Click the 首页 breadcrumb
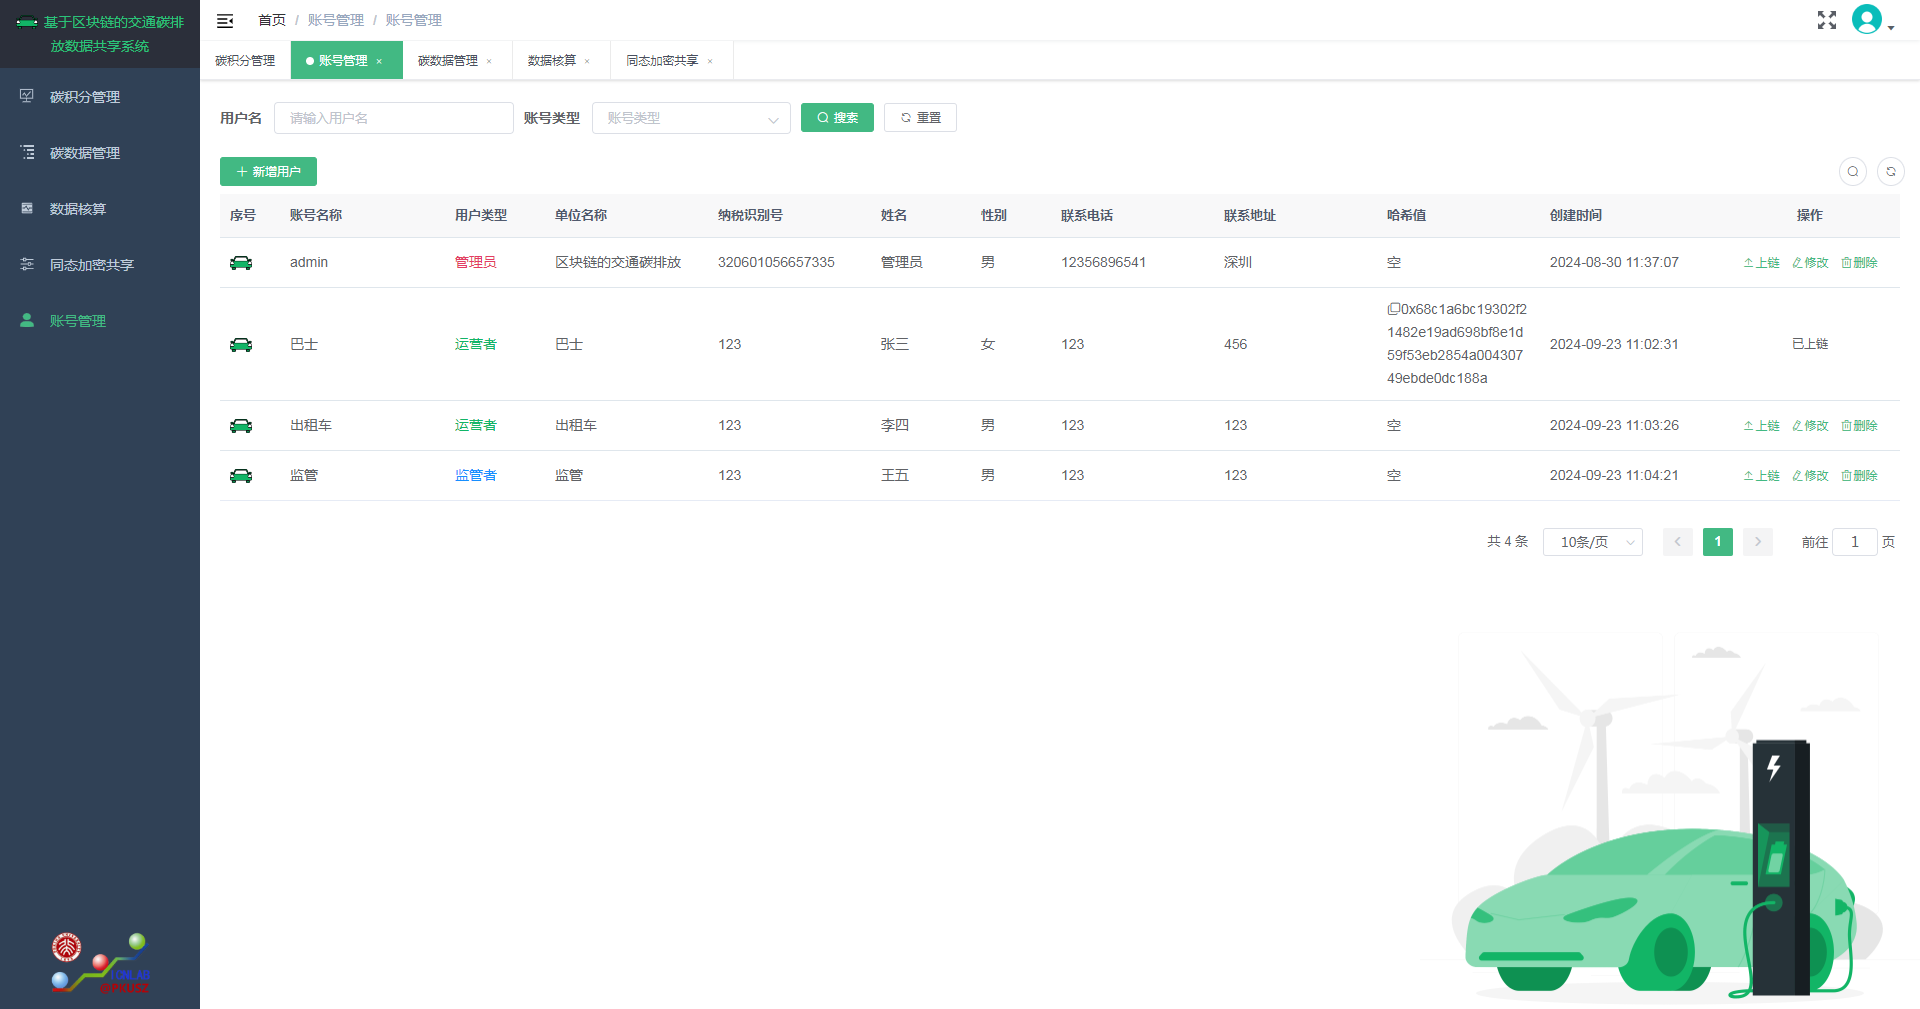1920x1009 pixels. pyautogui.click(x=272, y=20)
